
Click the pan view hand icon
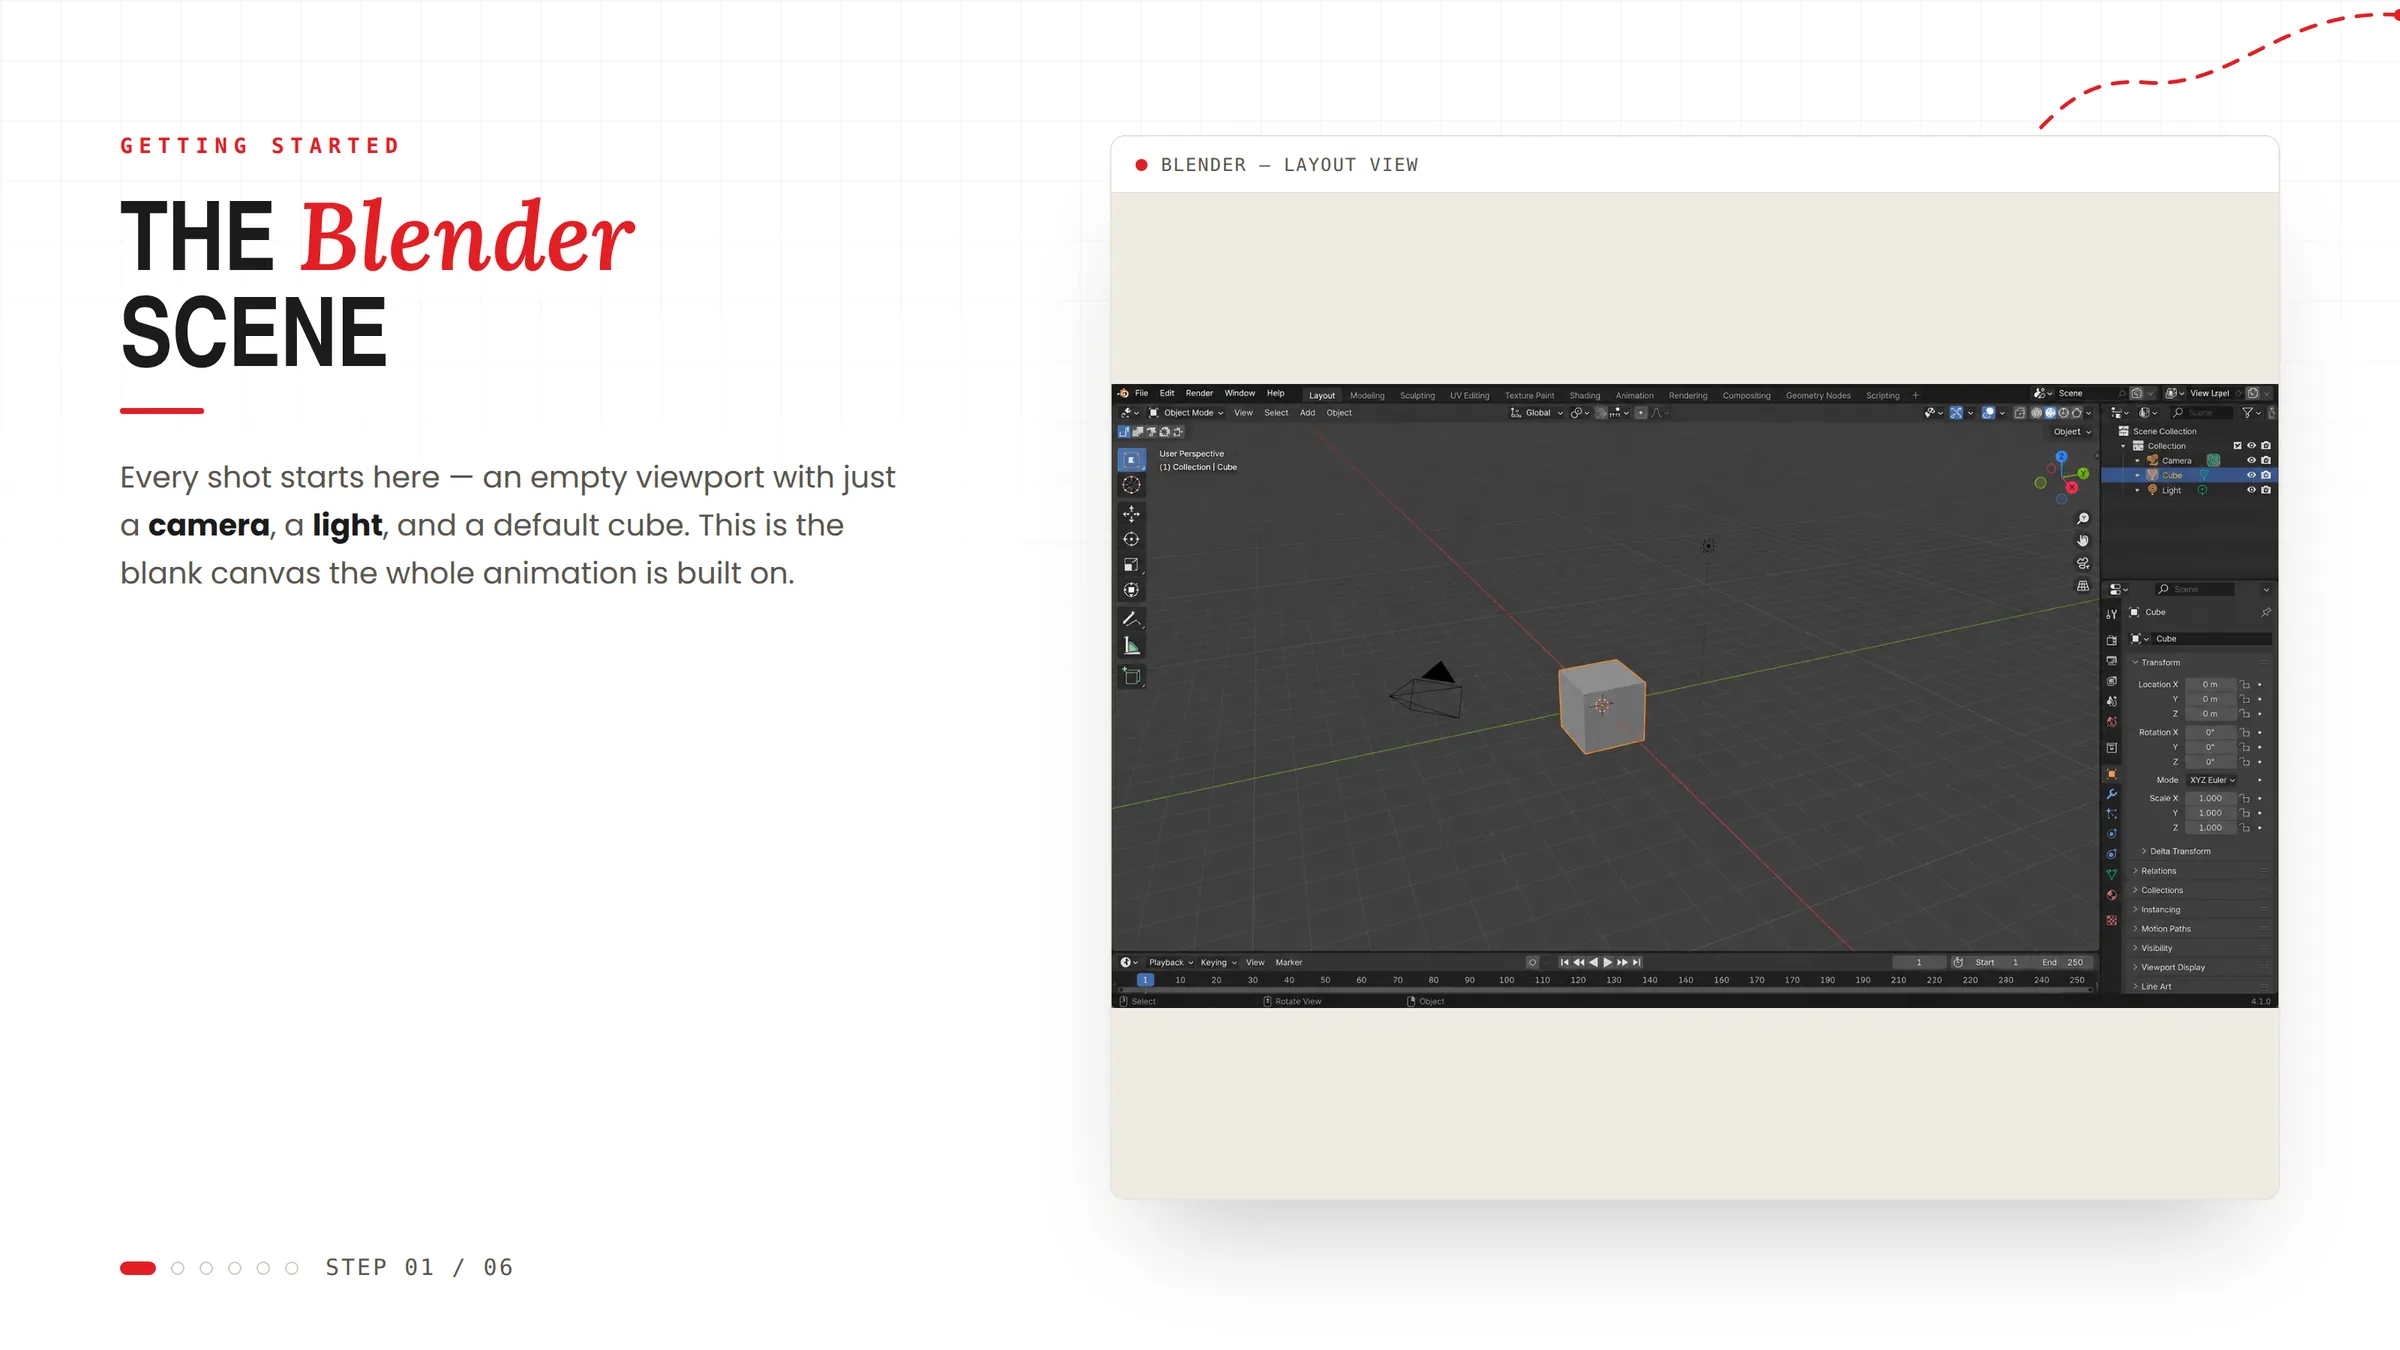click(x=2083, y=541)
